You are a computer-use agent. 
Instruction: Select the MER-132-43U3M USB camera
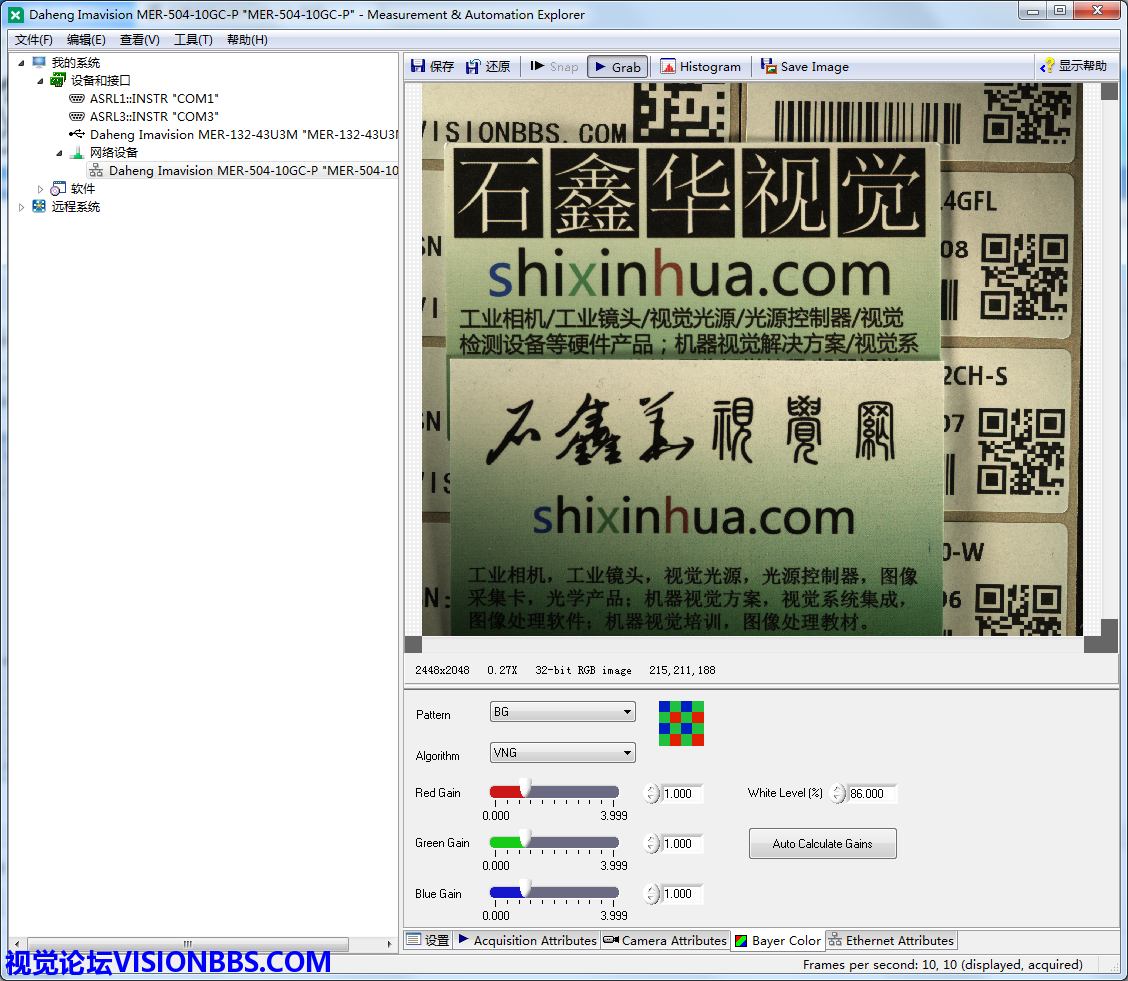click(x=240, y=135)
